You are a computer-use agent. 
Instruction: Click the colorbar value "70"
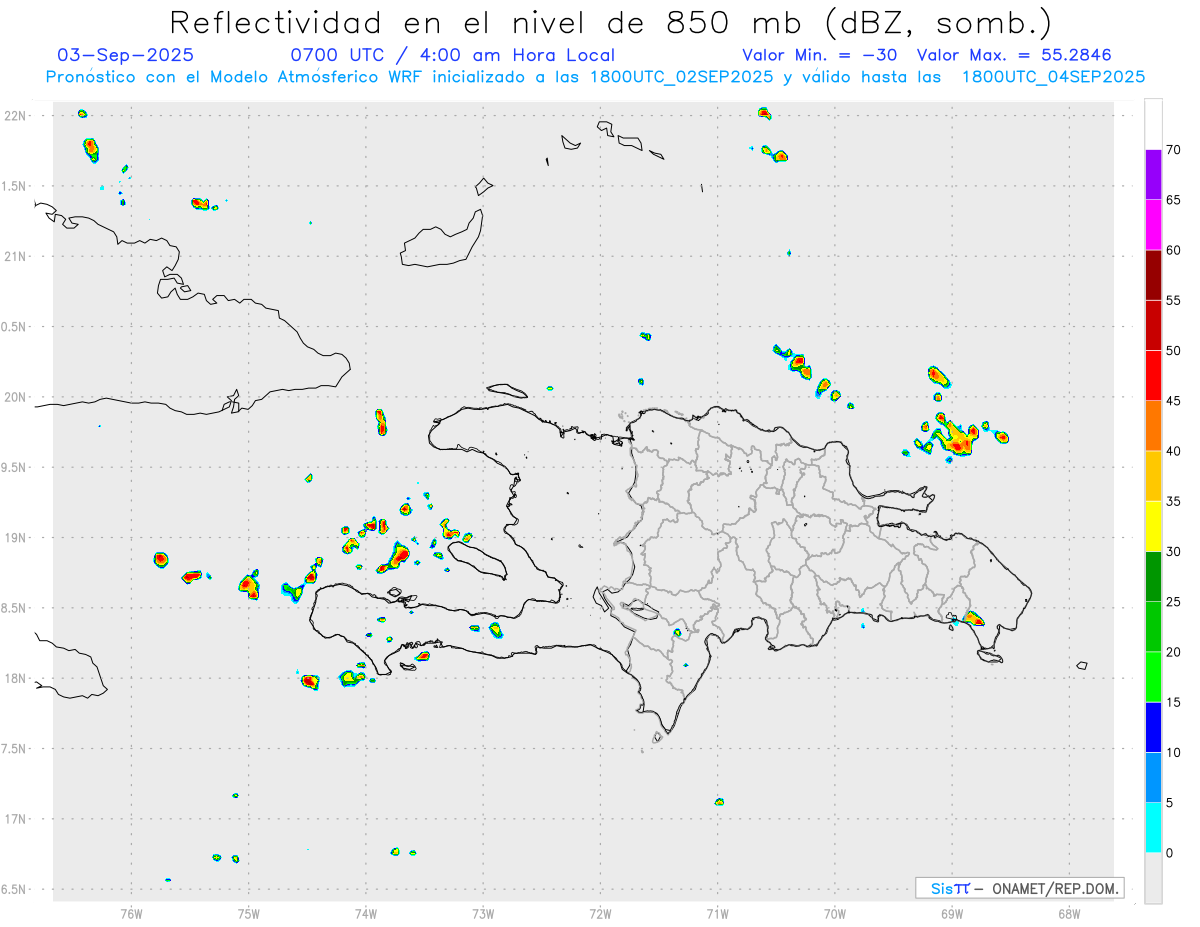(1174, 150)
